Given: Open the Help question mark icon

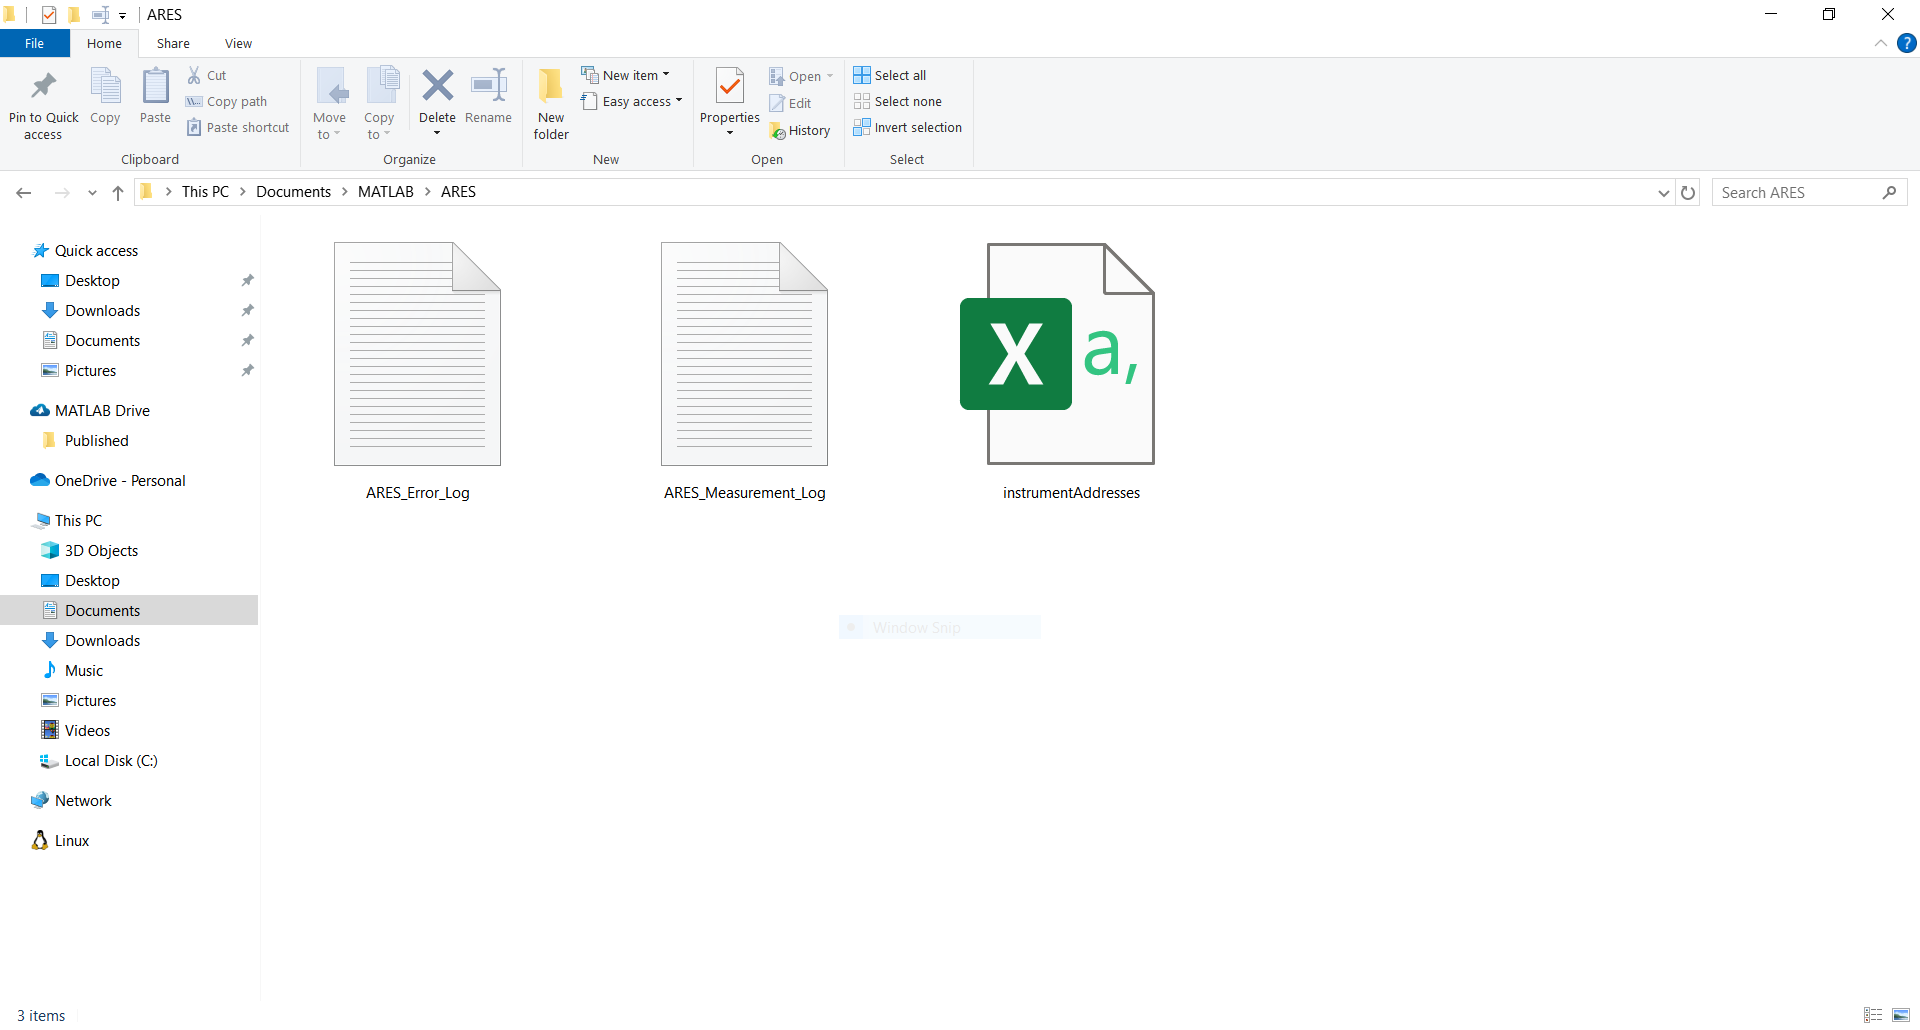Looking at the screenshot, I should (x=1907, y=43).
